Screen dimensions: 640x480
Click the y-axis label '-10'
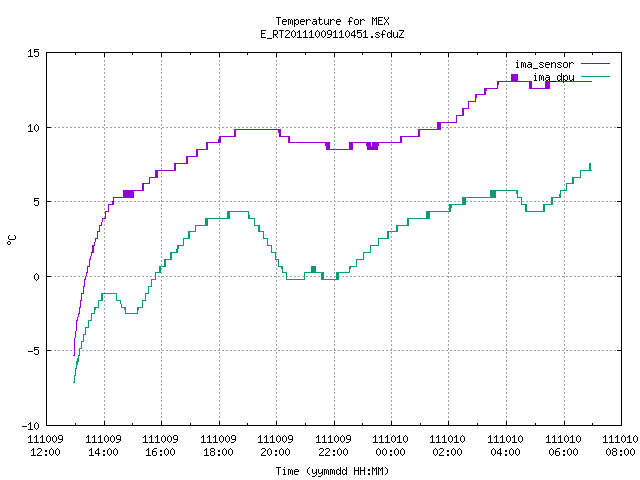(x=31, y=426)
